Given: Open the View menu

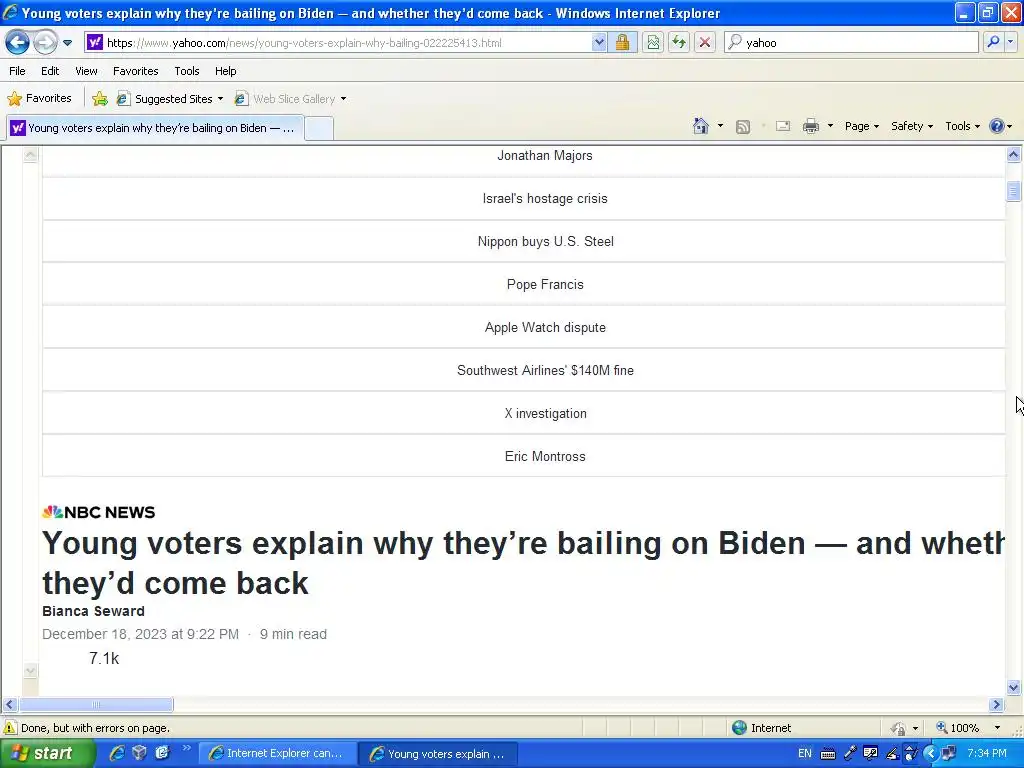Looking at the screenshot, I should coord(86,71).
